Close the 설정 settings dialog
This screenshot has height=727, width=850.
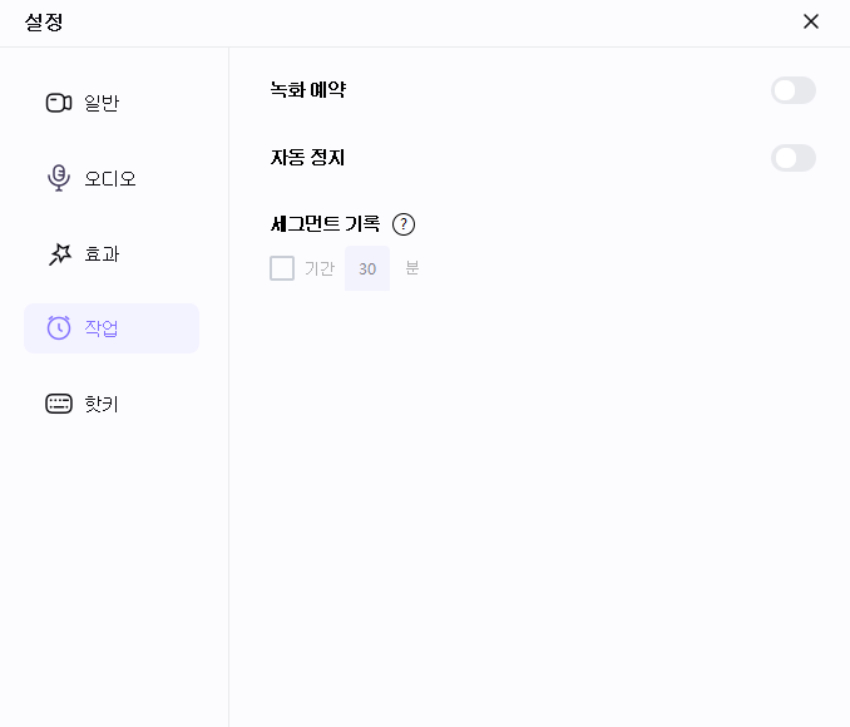pyautogui.click(x=811, y=21)
